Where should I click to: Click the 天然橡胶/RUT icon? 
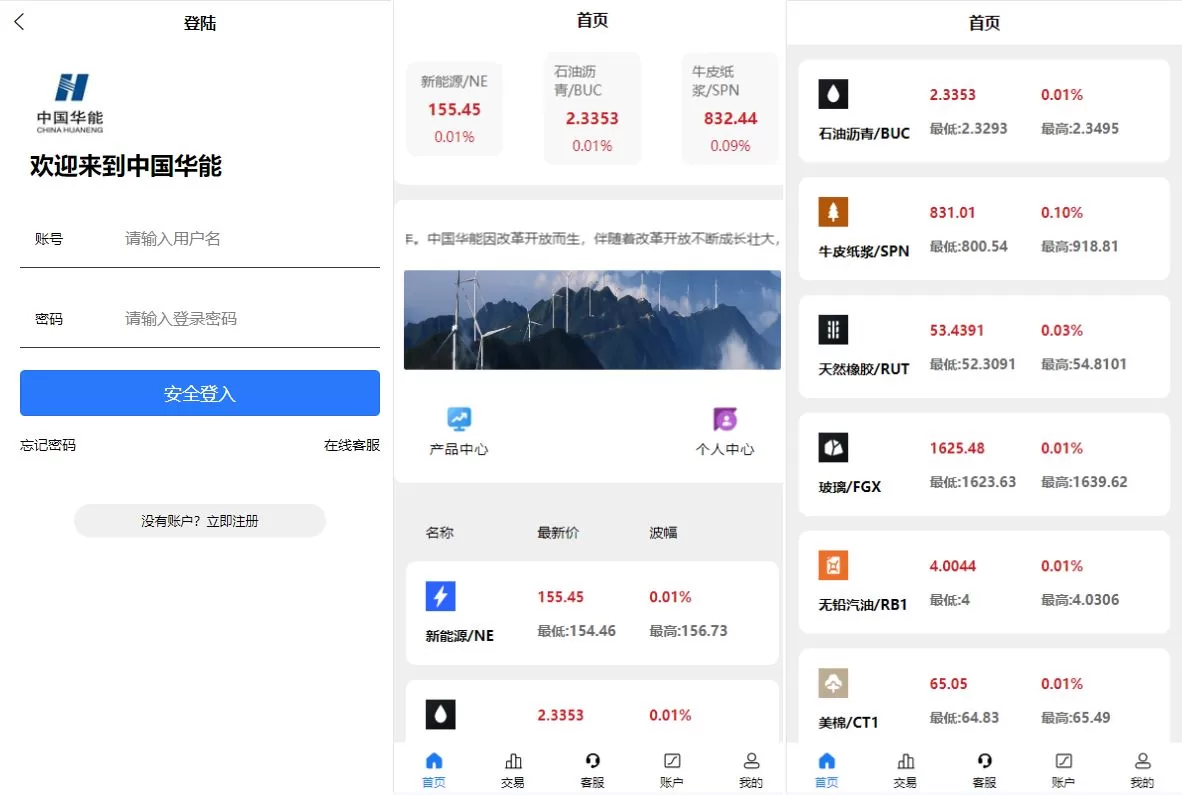pyautogui.click(x=833, y=329)
